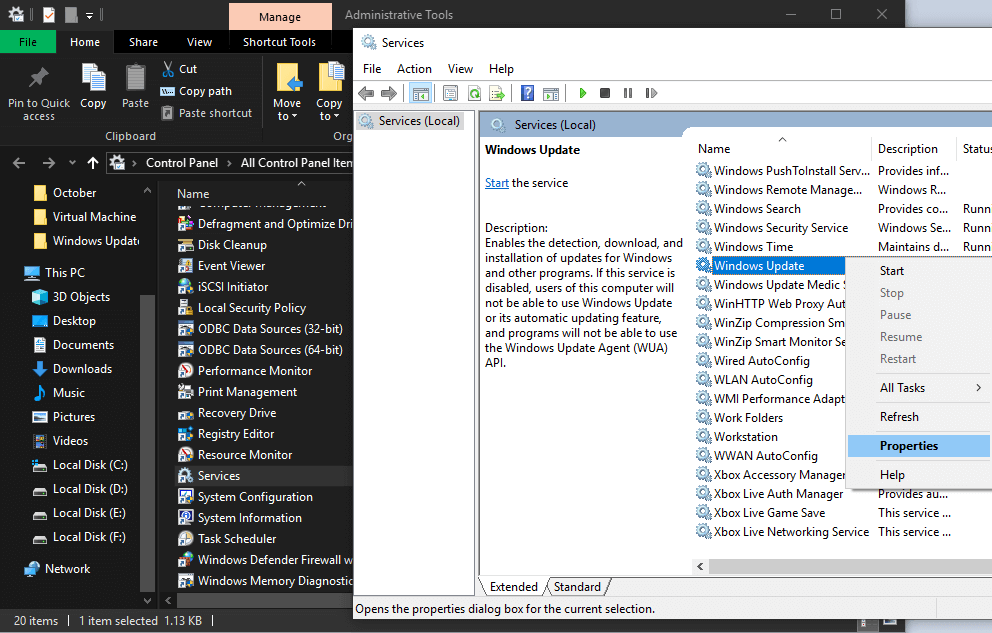Open Help using the blue question mark icon
Screen dimensions: 992x633
click(x=527, y=93)
